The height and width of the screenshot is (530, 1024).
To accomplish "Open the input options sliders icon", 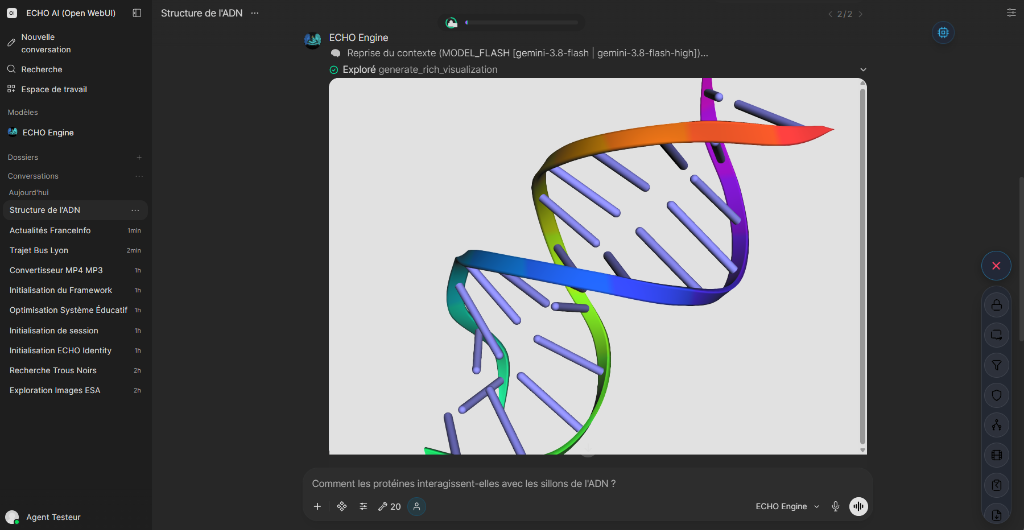I will (x=363, y=507).
